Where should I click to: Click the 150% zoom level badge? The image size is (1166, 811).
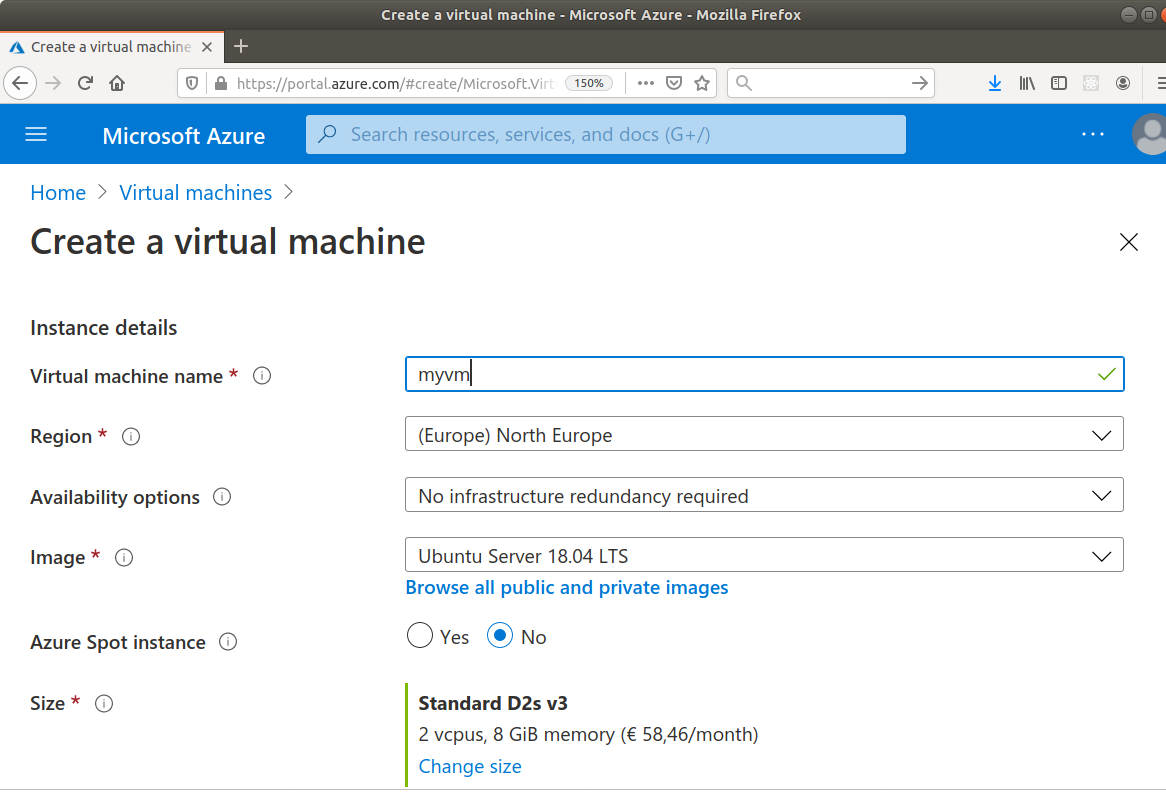(589, 83)
